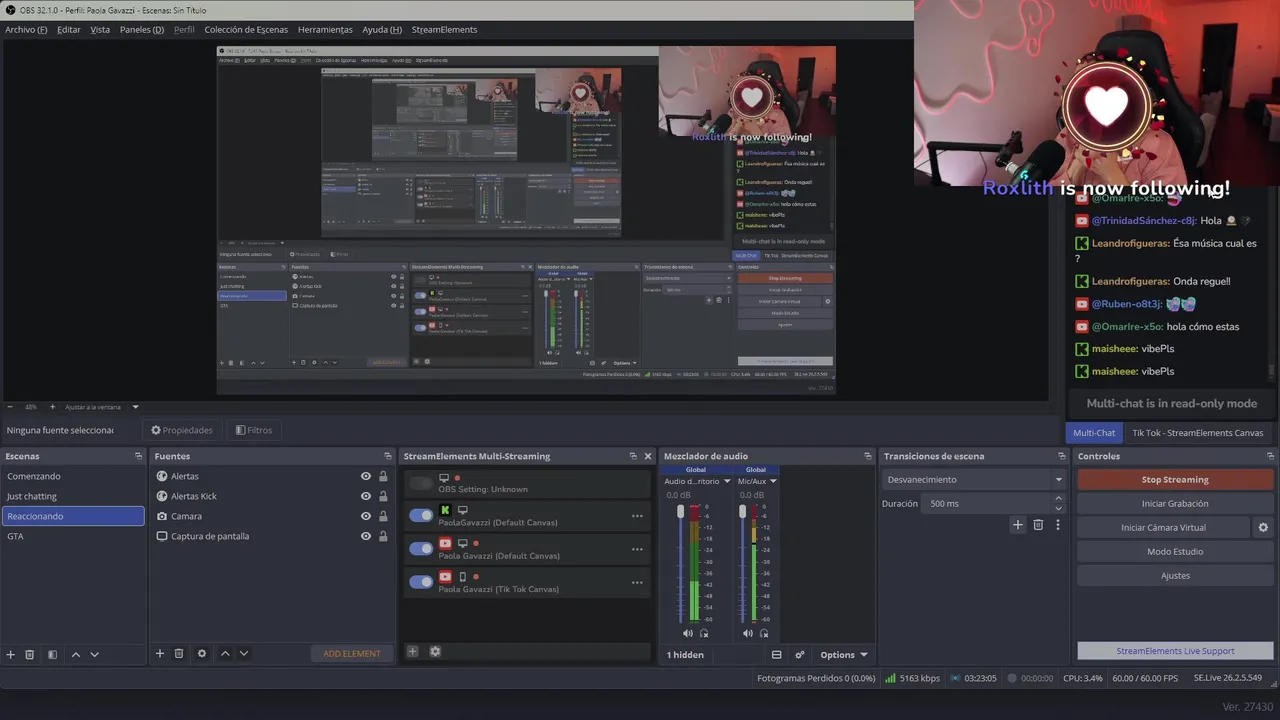This screenshot has height=720, width=1280.
Task: Pop out the Escenas dock
Action: click(139, 456)
